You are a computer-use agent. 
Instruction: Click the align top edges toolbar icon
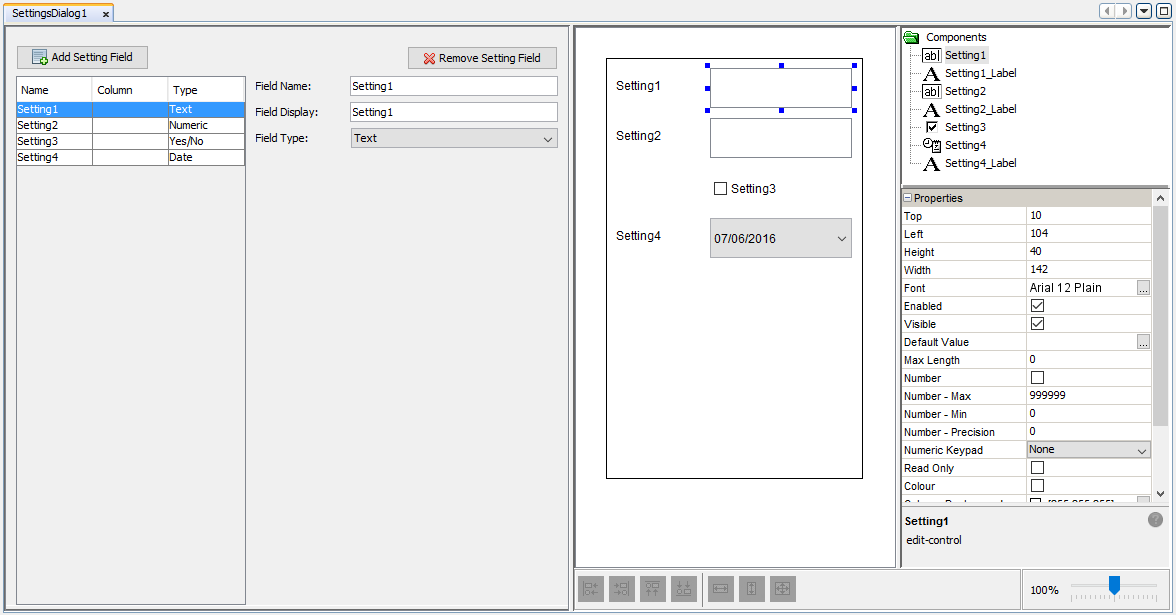coord(653,590)
